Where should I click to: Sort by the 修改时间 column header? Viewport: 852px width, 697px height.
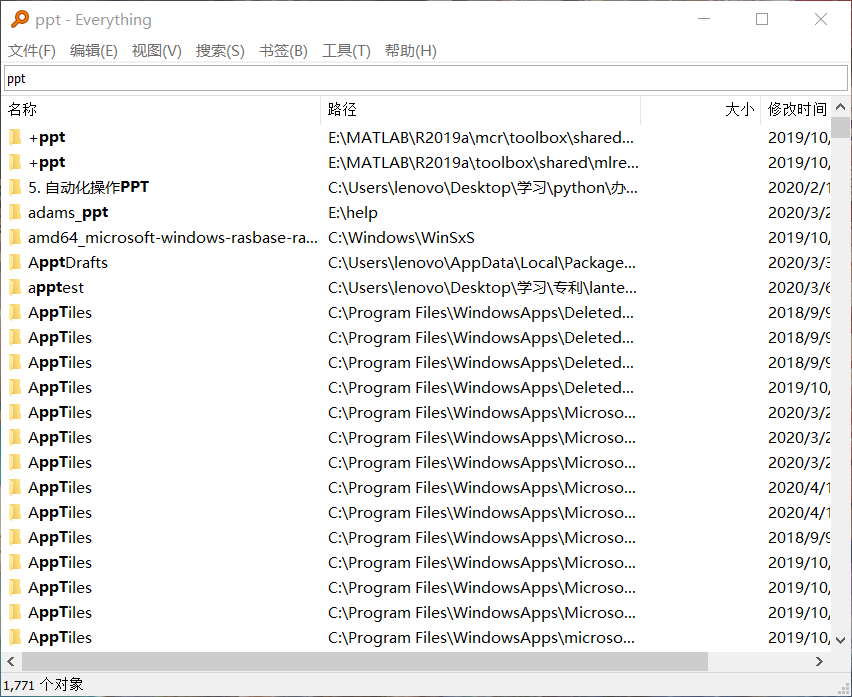796,109
